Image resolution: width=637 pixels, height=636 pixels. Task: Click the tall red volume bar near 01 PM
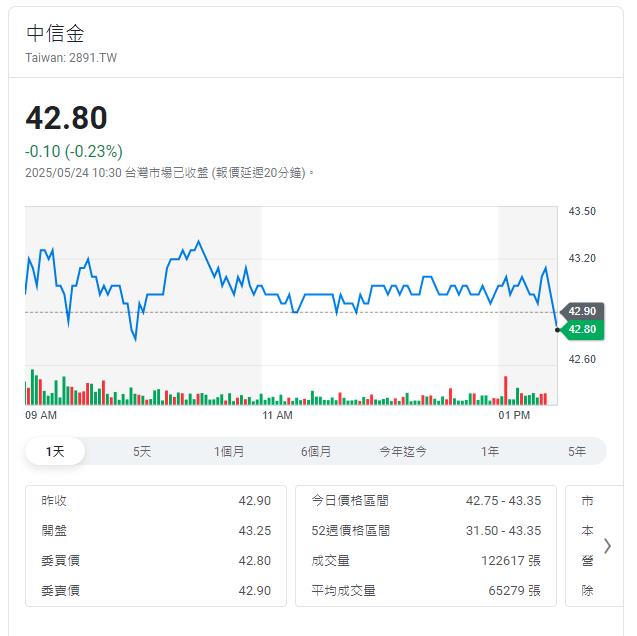click(x=506, y=391)
